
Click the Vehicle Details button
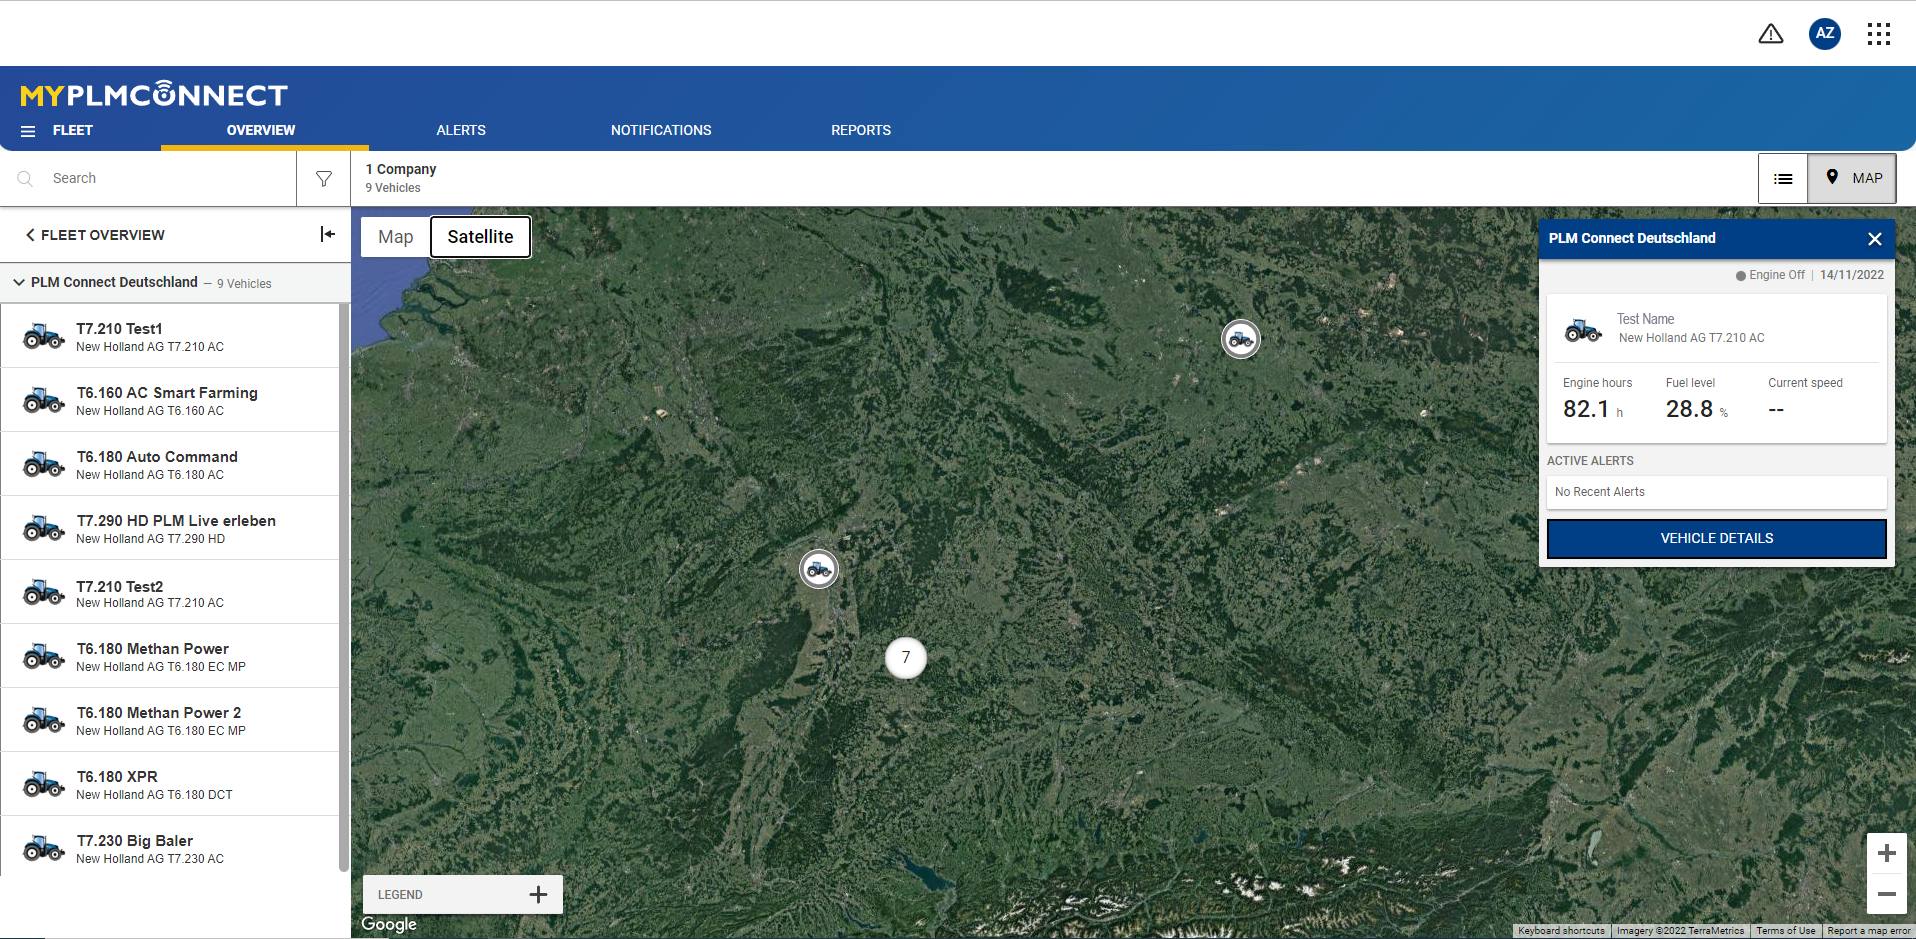1716,539
